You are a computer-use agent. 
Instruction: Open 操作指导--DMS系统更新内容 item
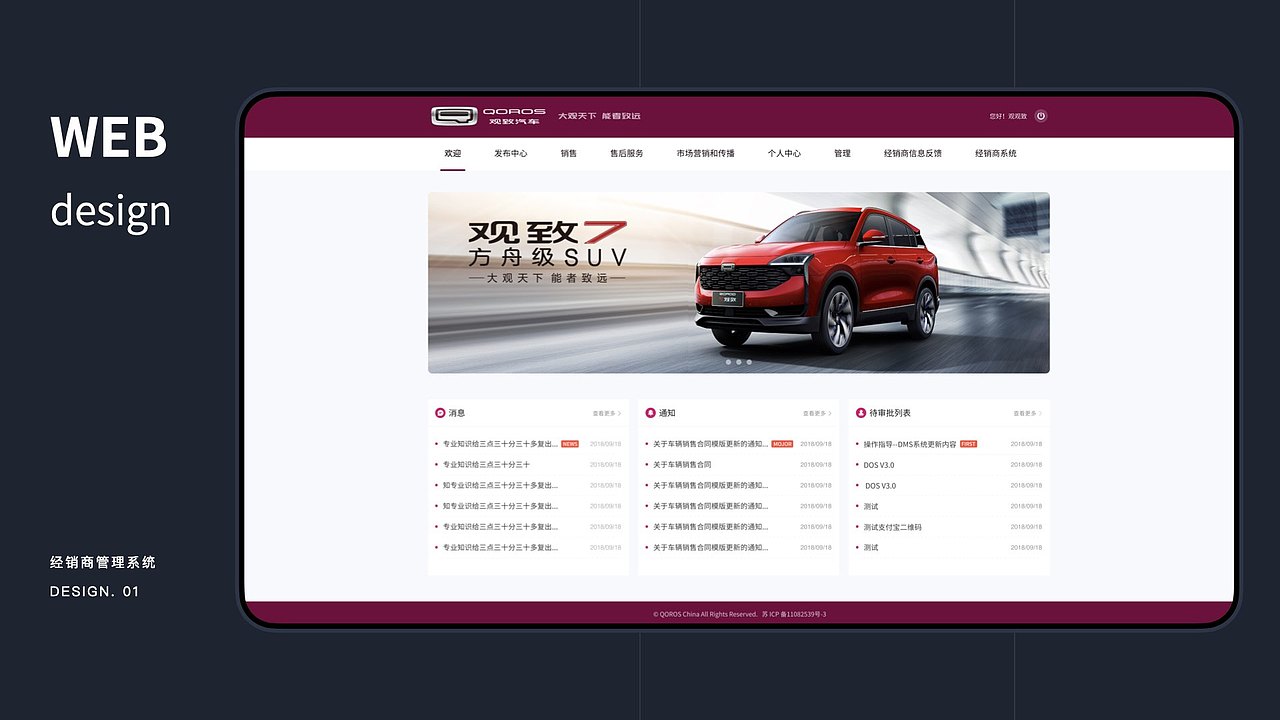(x=910, y=444)
